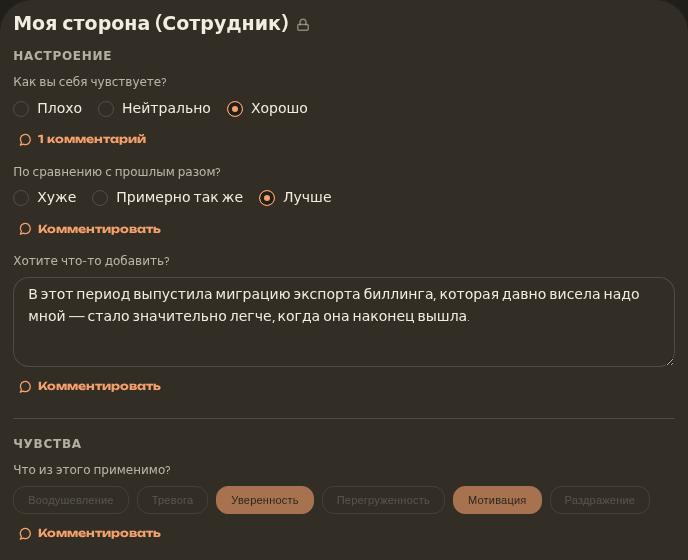Screen dimensions: 688x560
Task: Click the comment bubble icon under Лучше radio row
Action: coord(25,229)
